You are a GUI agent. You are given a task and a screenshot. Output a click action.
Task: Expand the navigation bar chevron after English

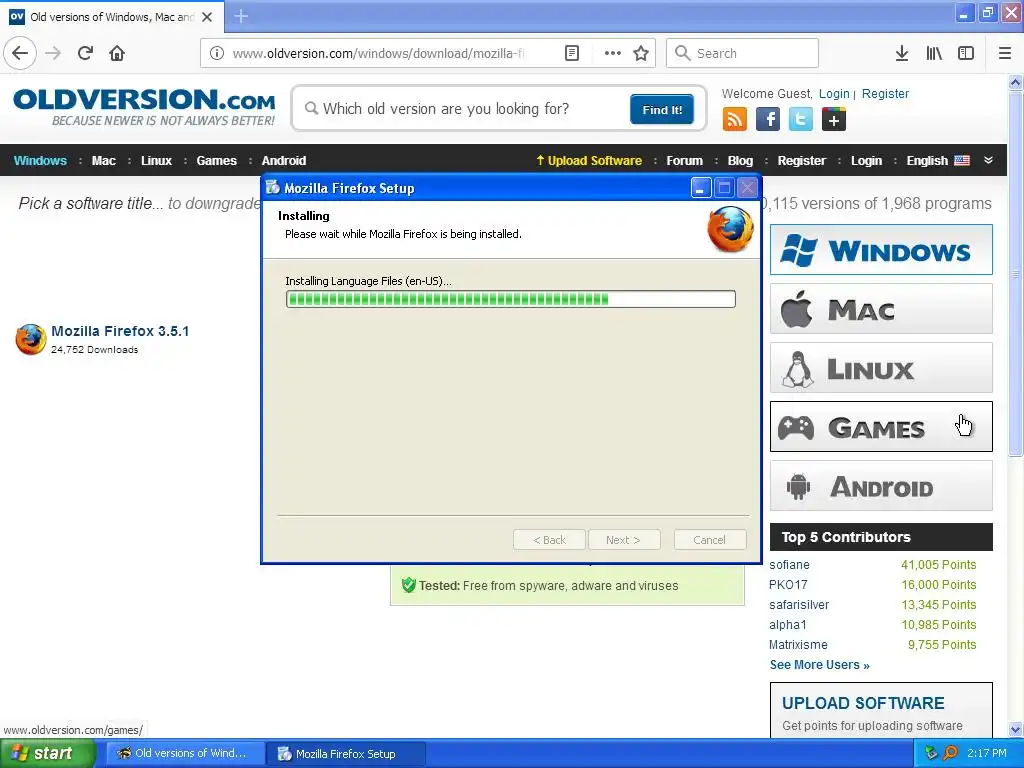click(x=988, y=161)
